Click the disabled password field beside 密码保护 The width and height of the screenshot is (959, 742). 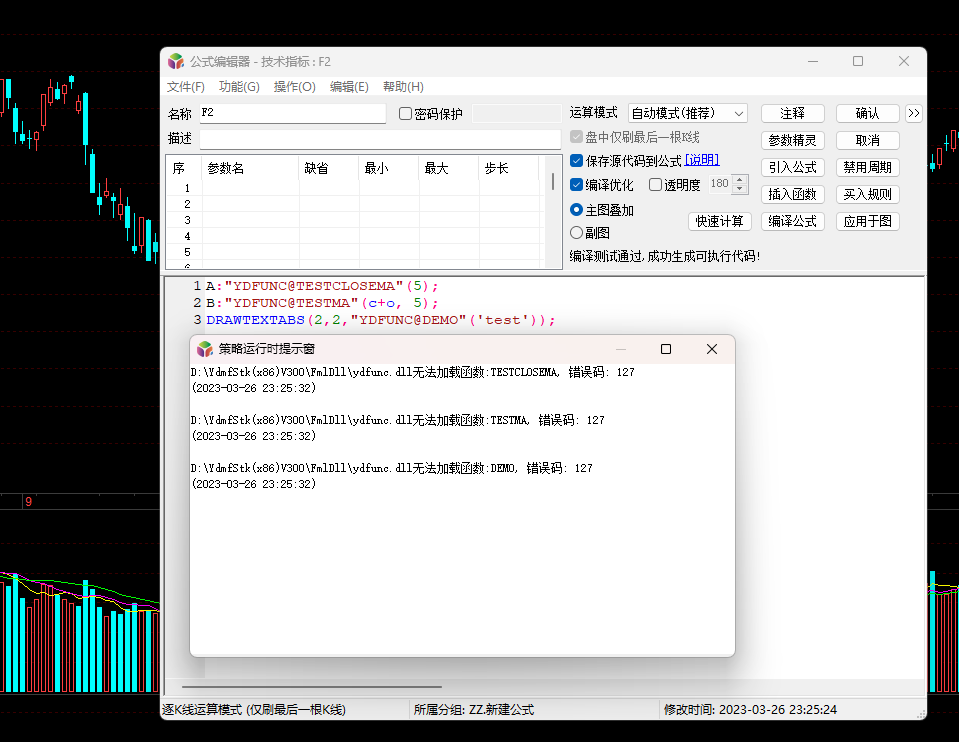(517, 113)
